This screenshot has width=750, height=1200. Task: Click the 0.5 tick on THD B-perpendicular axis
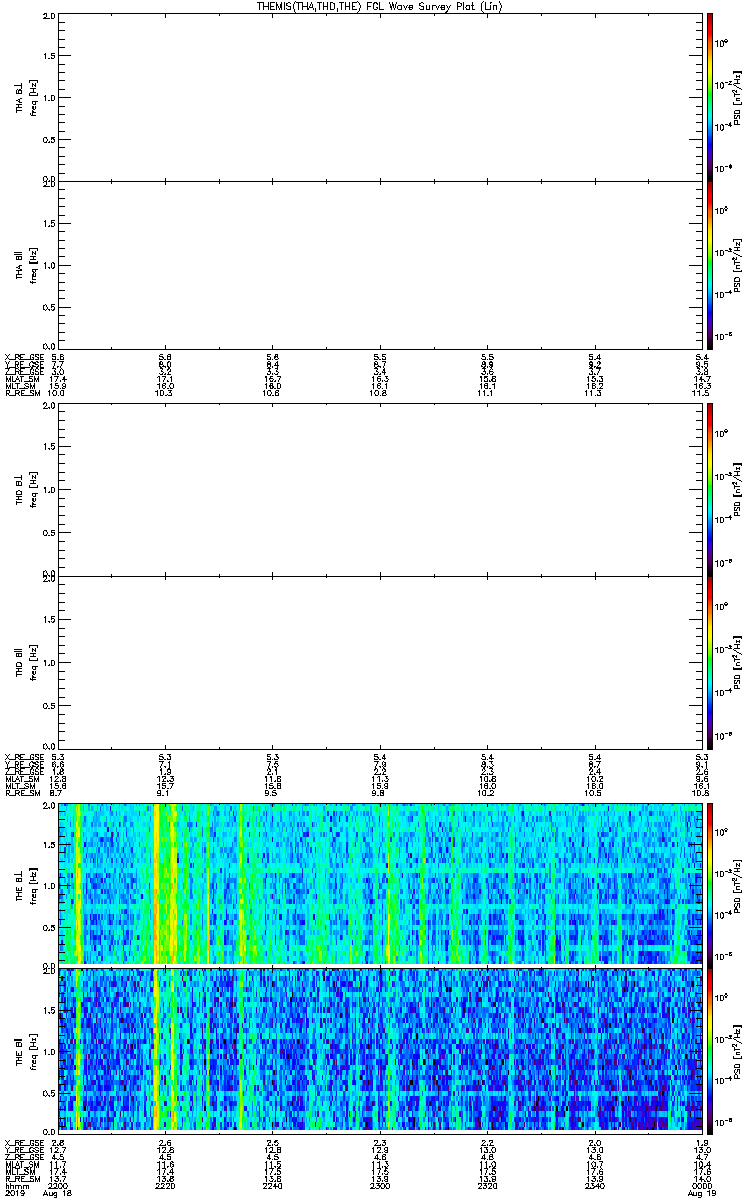pos(50,532)
